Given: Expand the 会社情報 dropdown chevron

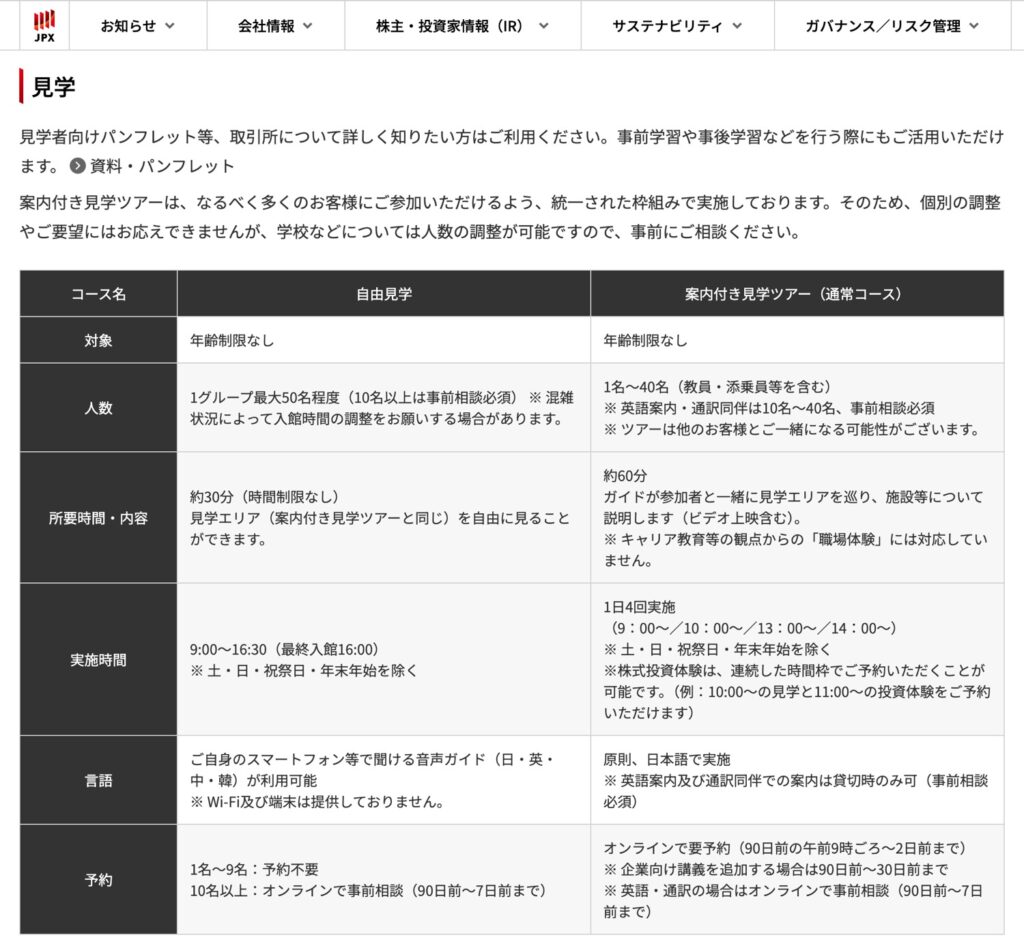Looking at the screenshot, I should coord(307,27).
